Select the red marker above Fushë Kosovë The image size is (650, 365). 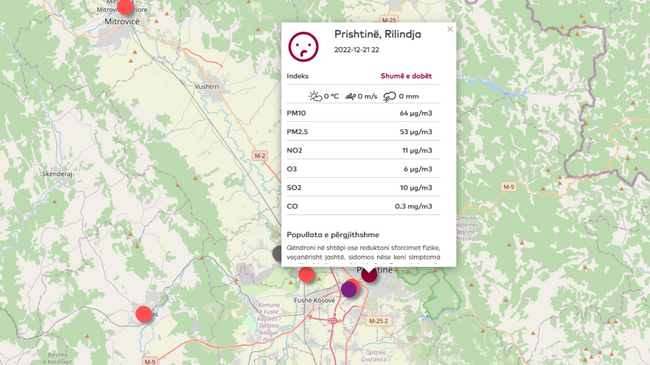(x=306, y=275)
